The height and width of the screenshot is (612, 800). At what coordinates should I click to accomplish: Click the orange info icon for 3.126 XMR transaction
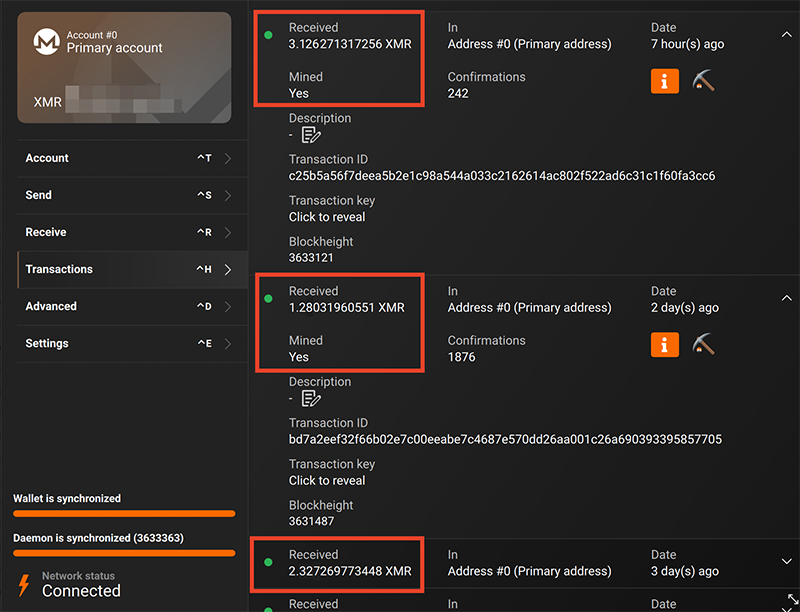(665, 81)
